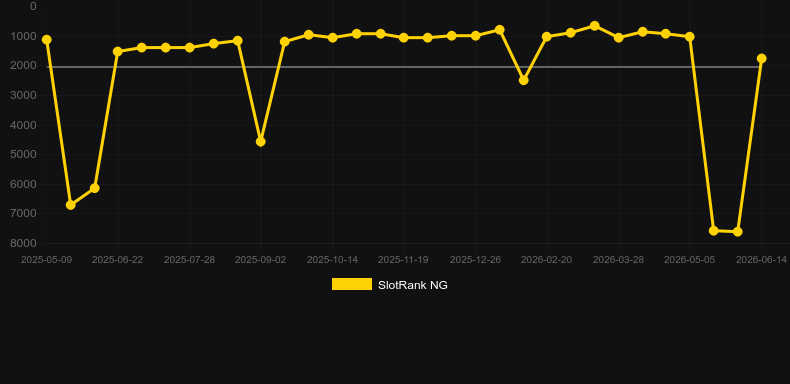
Task: Select the data point at 2026-05-05
Action: 690,37
